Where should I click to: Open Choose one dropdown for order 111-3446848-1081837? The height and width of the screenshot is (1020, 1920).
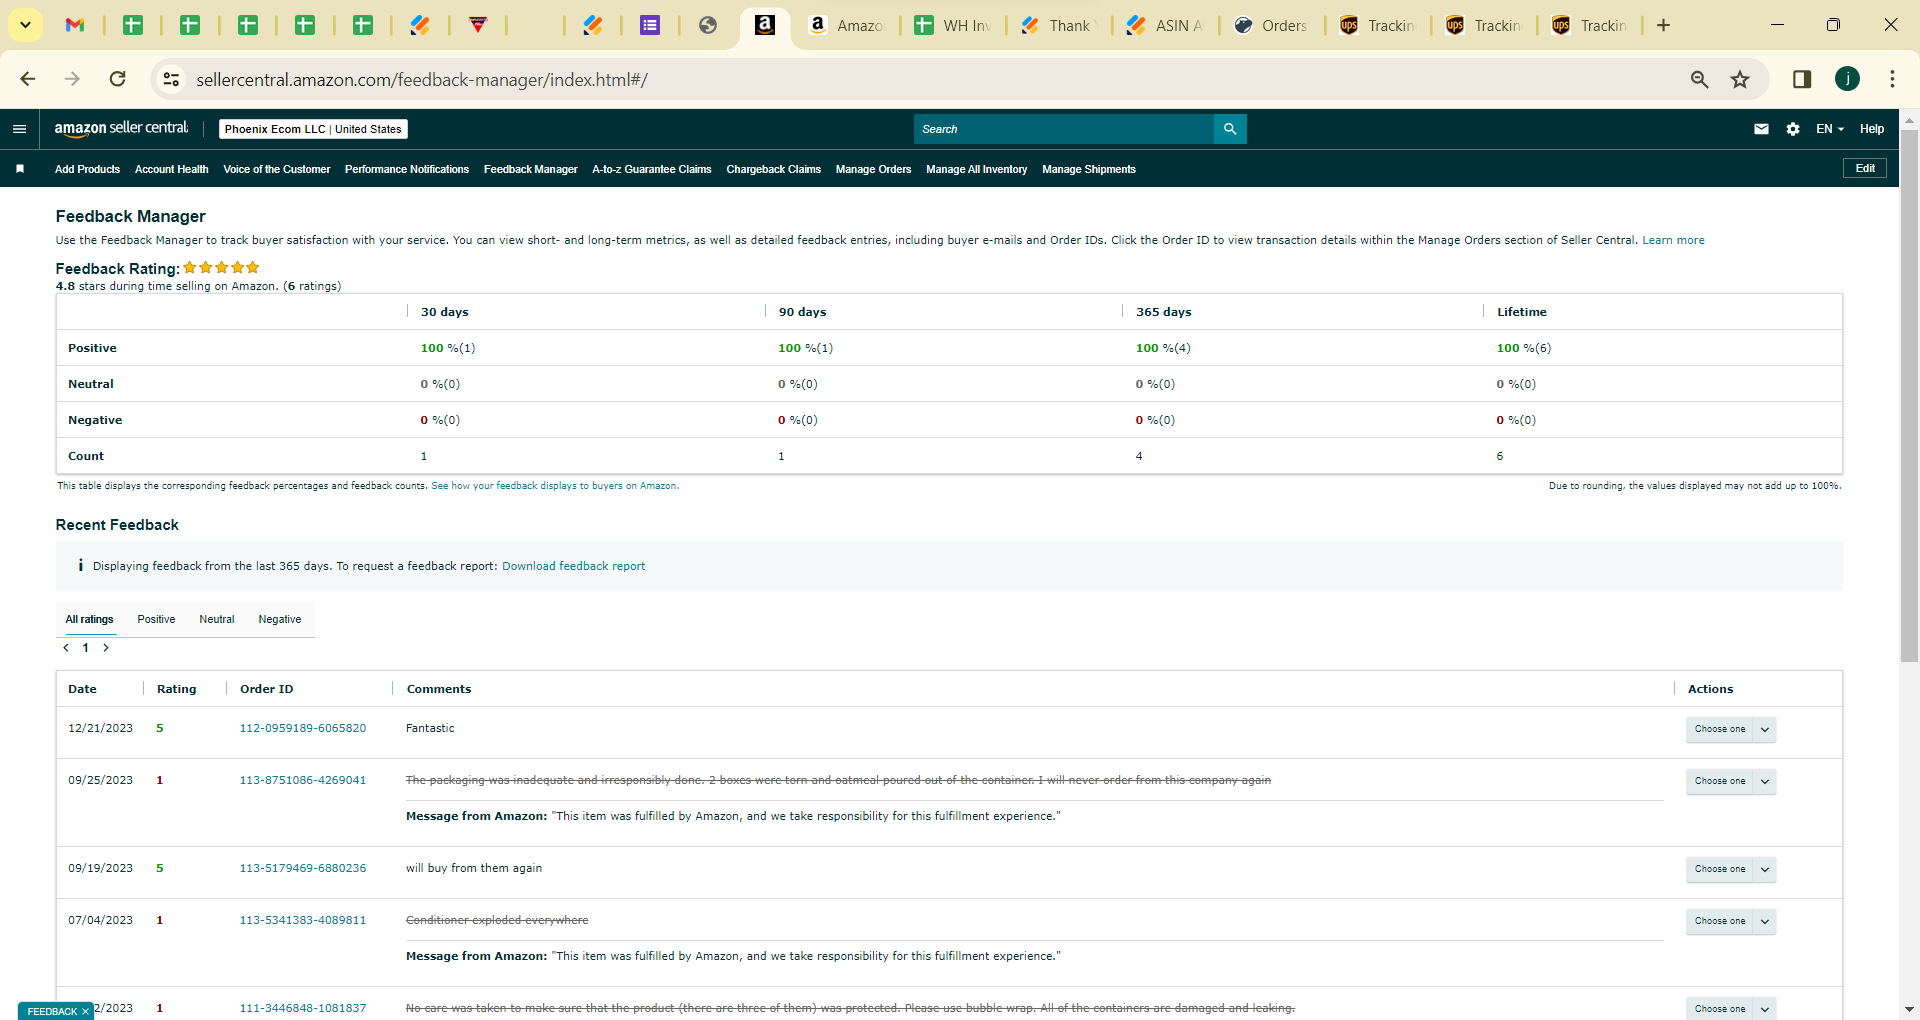pyautogui.click(x=1730, y=1008)
